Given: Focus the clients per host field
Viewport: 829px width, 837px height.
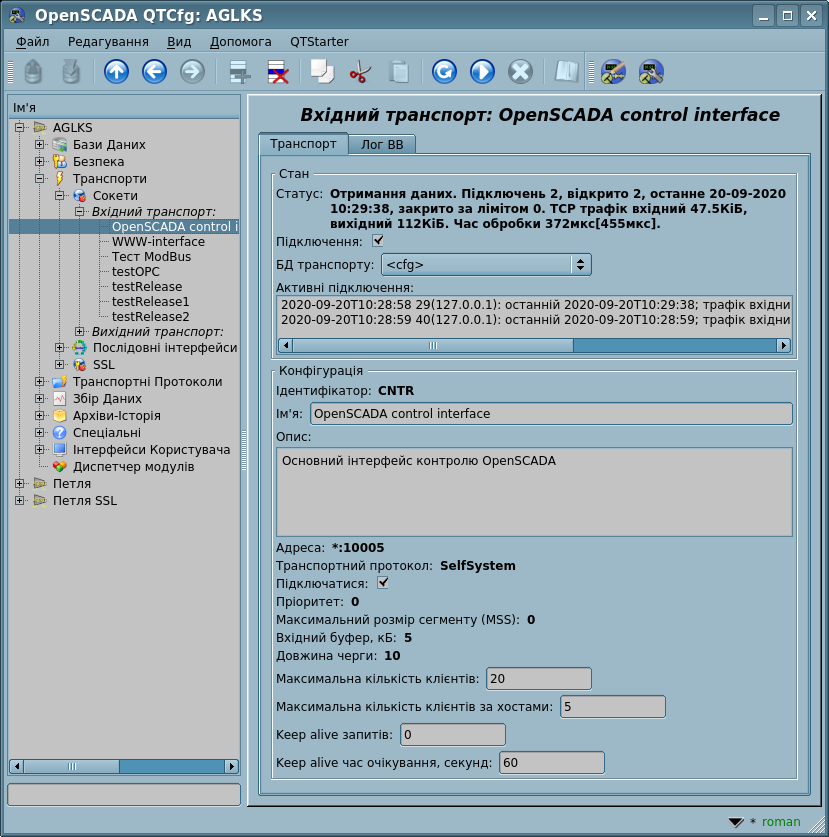Looking at the screenshot, I should pos(613,707).
